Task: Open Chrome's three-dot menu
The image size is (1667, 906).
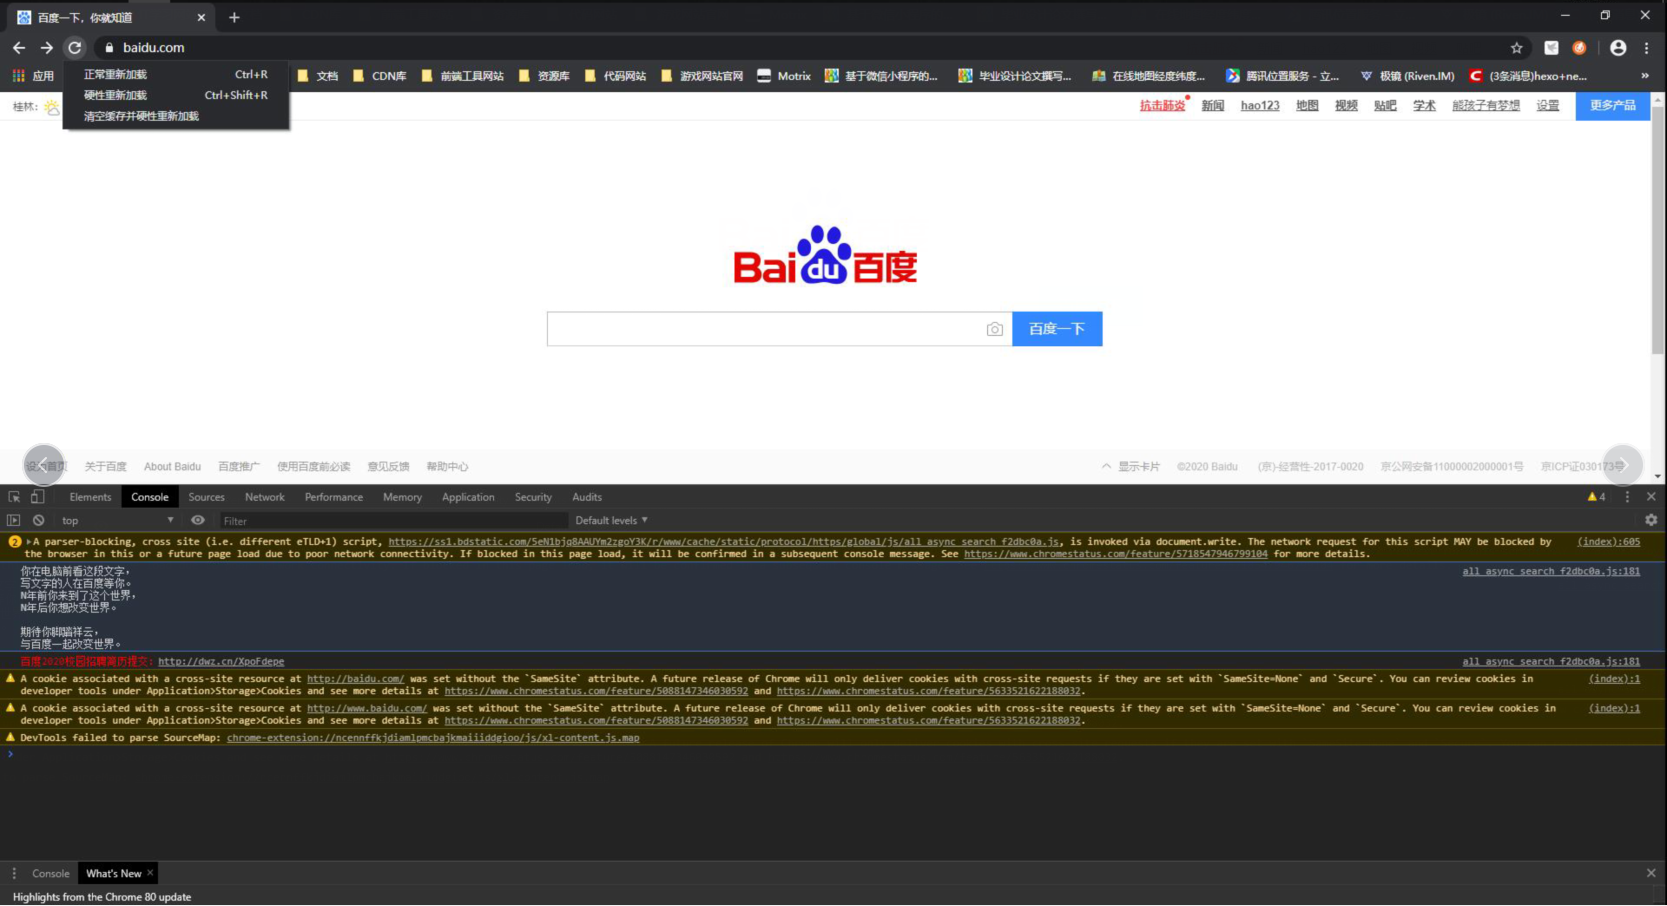Action: click(1646, 47)
